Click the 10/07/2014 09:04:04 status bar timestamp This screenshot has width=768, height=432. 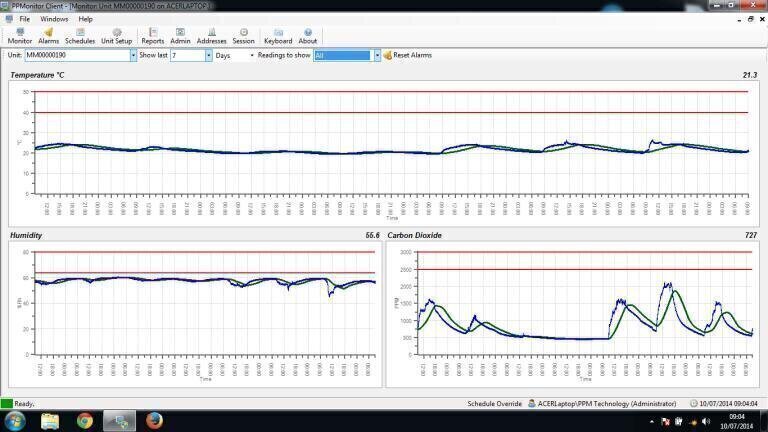pyautogui.click(x=728, y=404)
